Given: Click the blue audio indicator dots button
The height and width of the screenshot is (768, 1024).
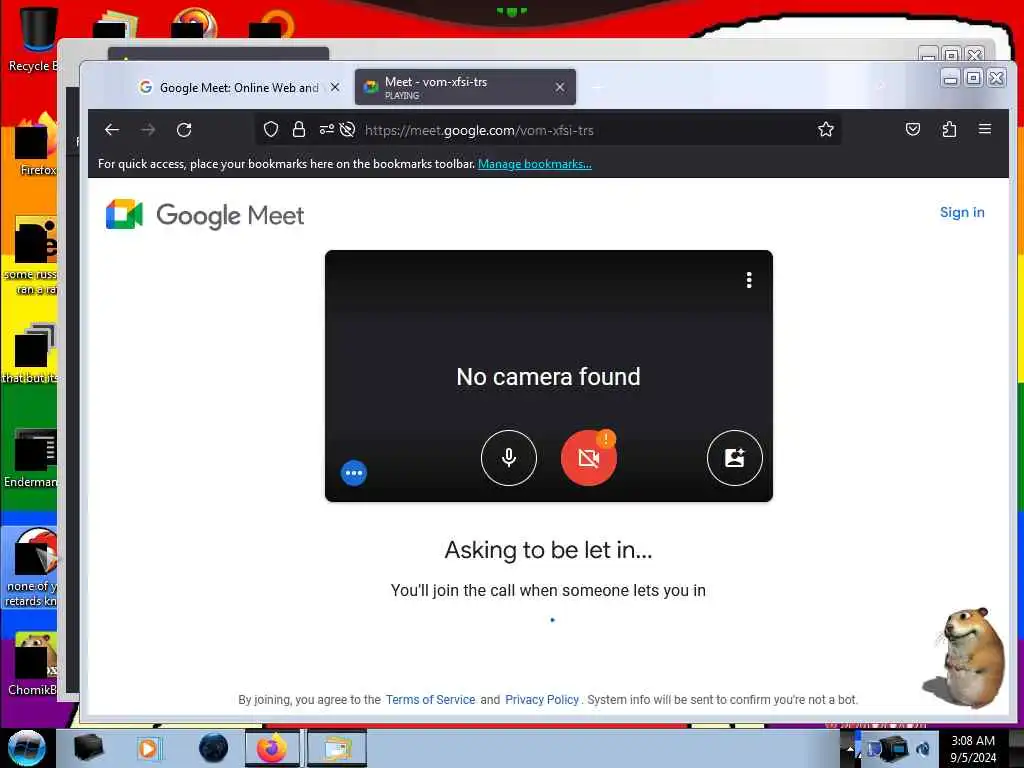Looking at the screenshot, I should point(354,473).
